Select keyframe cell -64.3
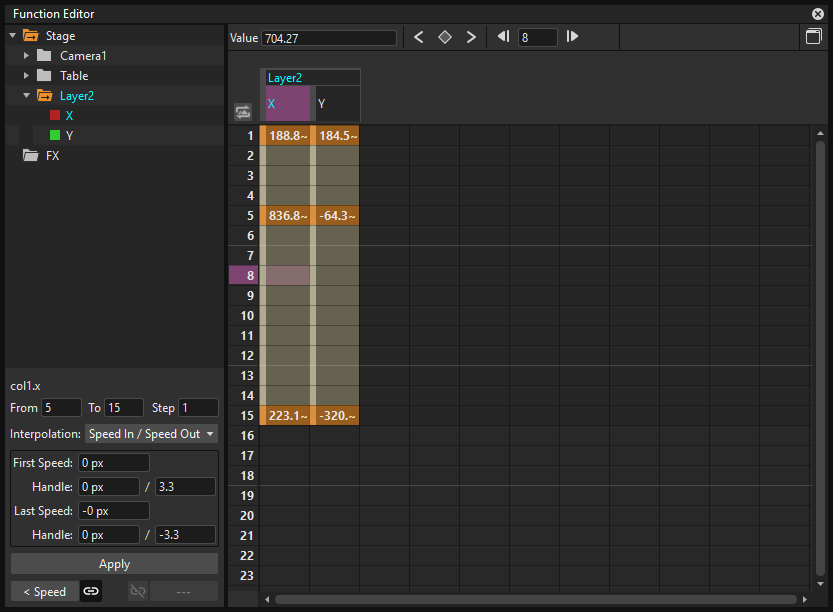 pos(335,216)
